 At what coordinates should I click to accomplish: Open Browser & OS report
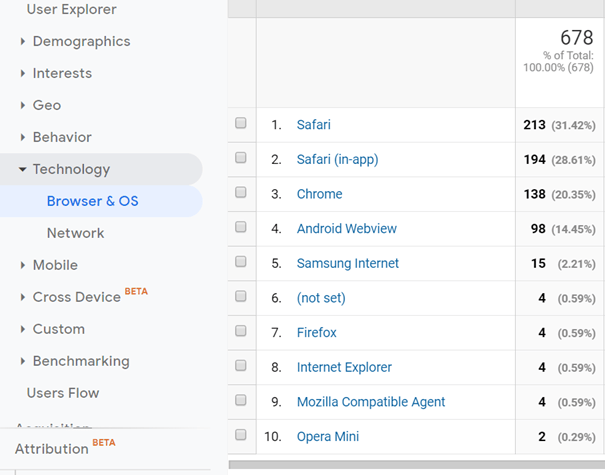point(93,201)
